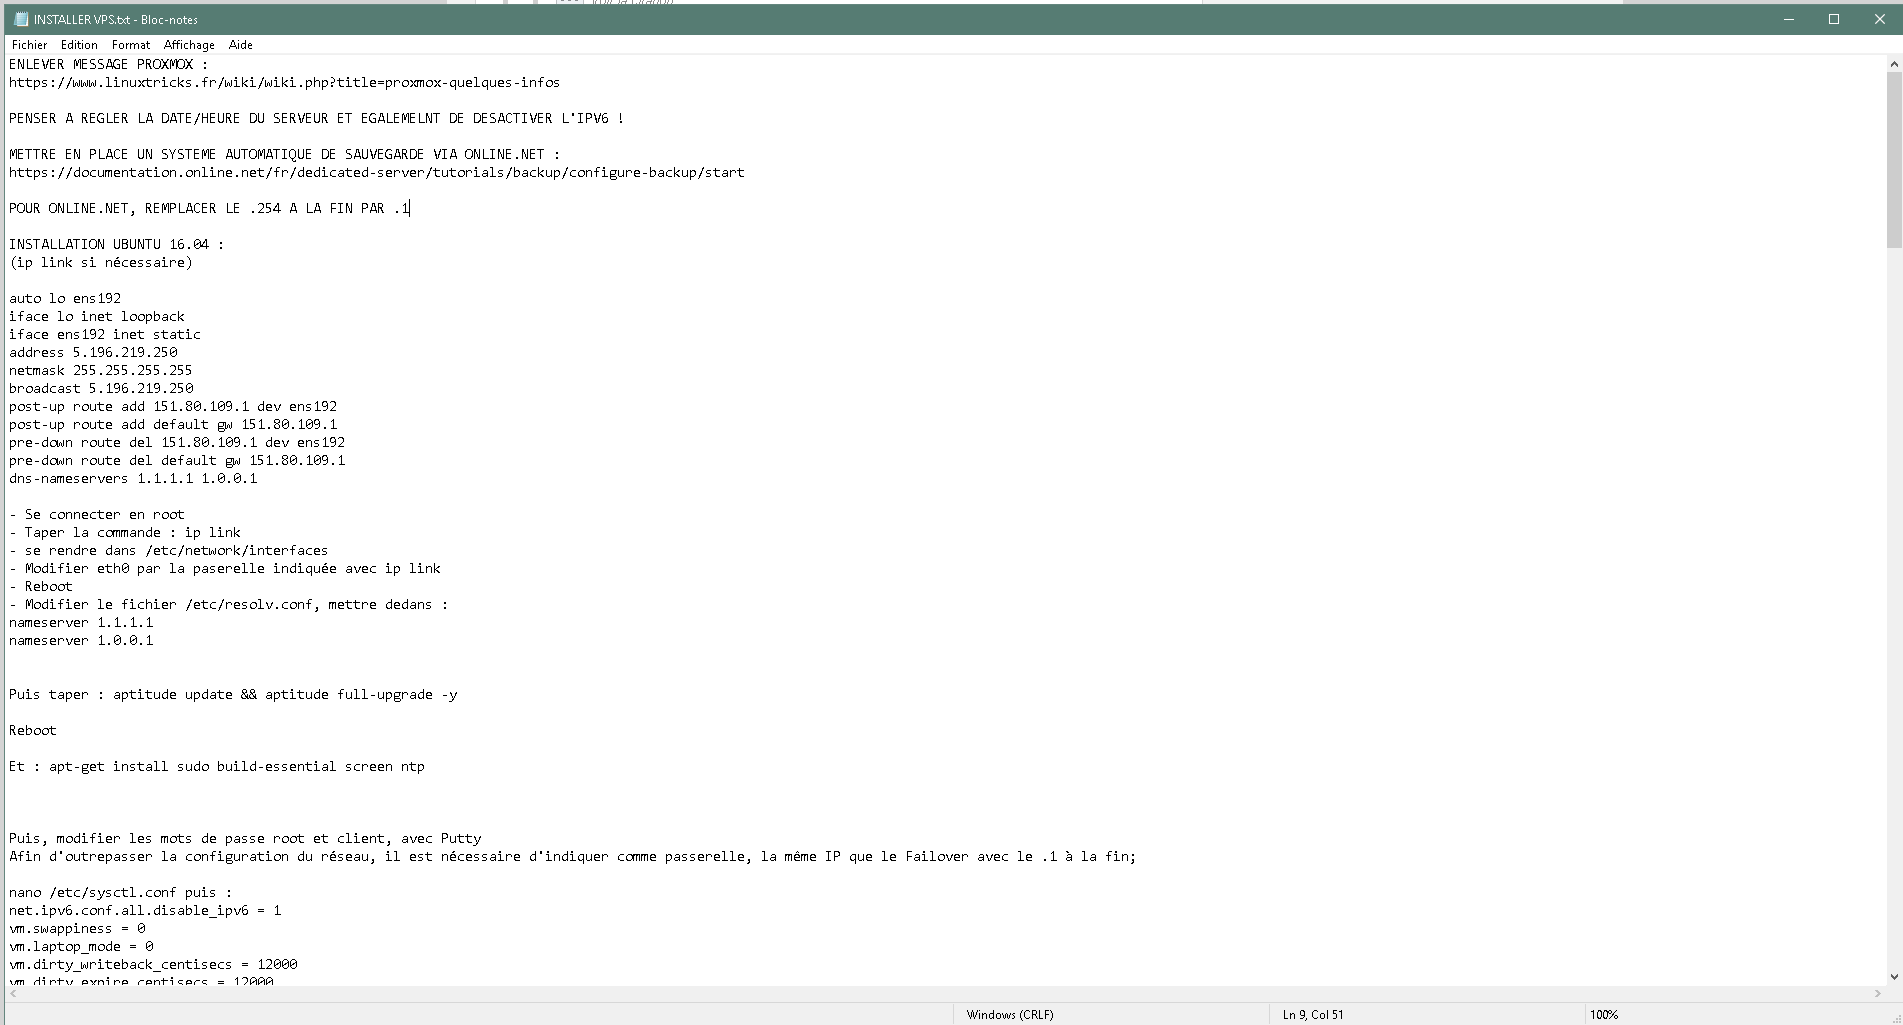Click 'post-up route add default gw' line
The image size is (1903, 1025).
[173, 425]
